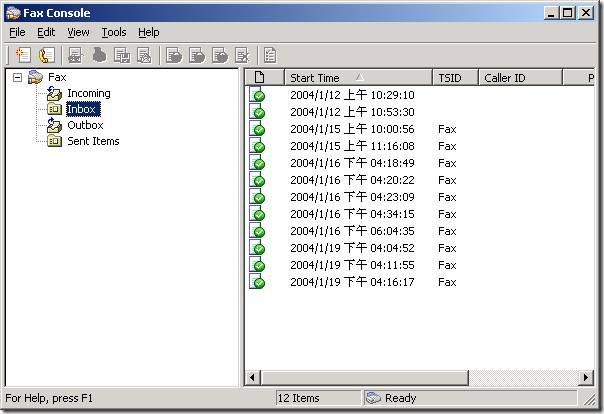Open the Help menu
This screenshot has width=604, height=414.
click(149, 32)
